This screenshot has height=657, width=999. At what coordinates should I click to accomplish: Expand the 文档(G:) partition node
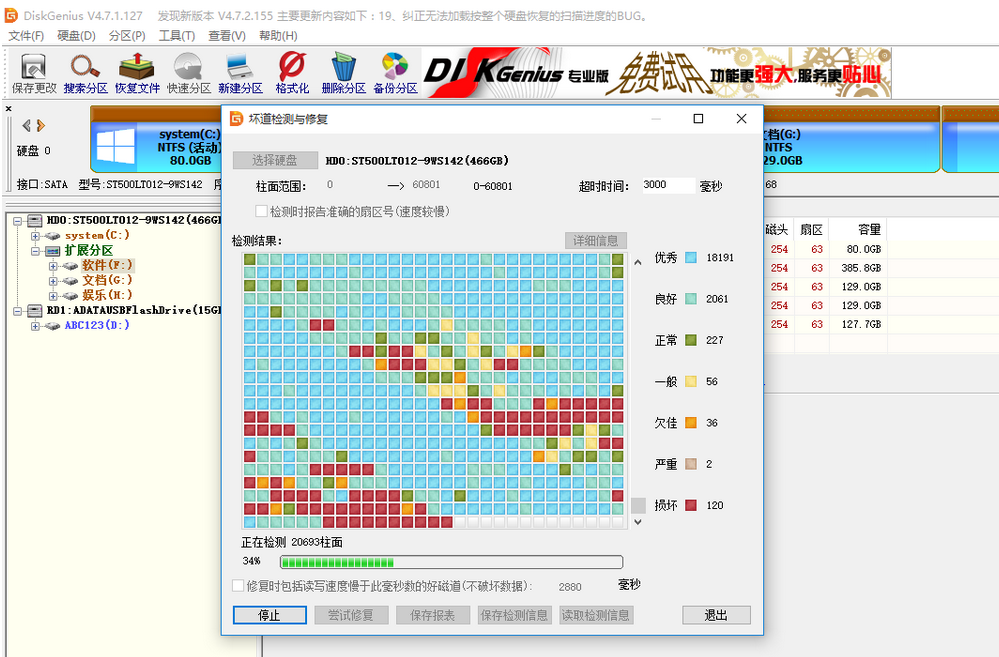tap(54, 280)
